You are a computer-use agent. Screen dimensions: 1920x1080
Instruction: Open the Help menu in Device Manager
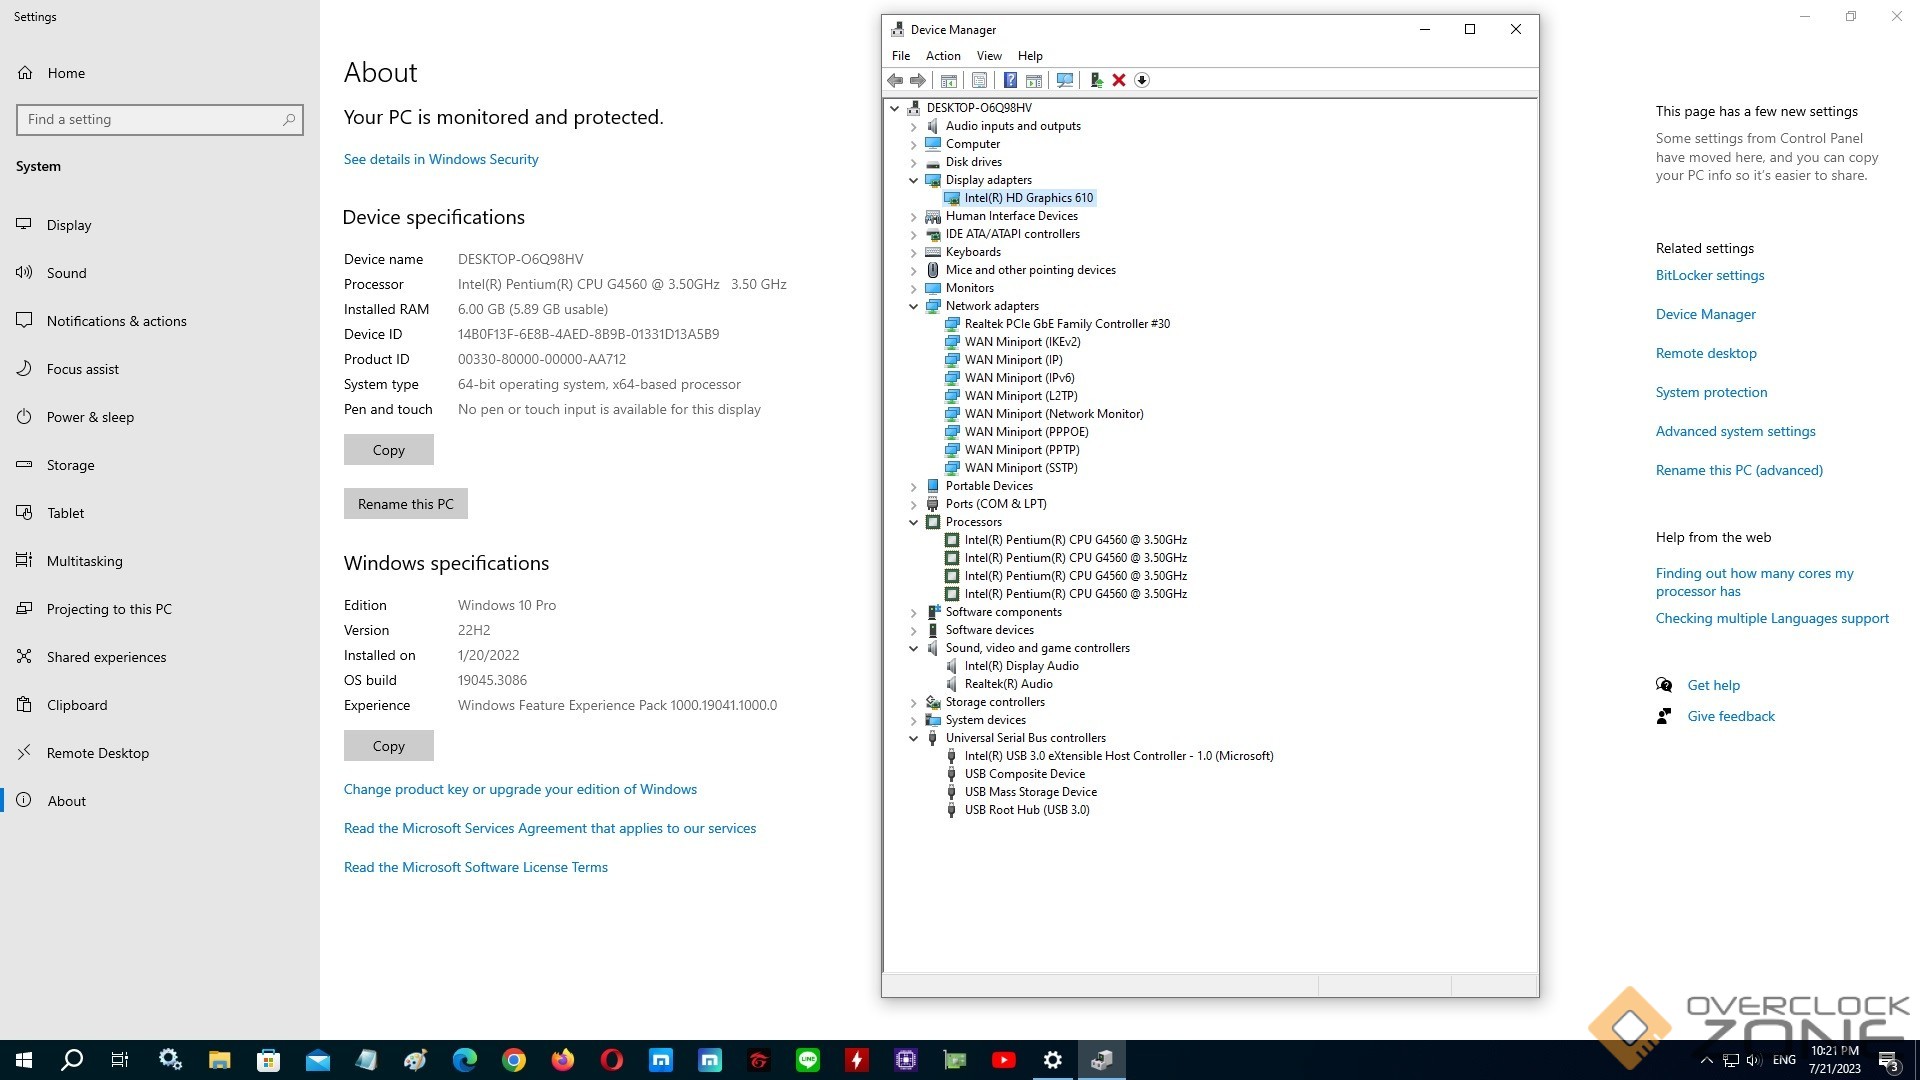coord(1030,56)
